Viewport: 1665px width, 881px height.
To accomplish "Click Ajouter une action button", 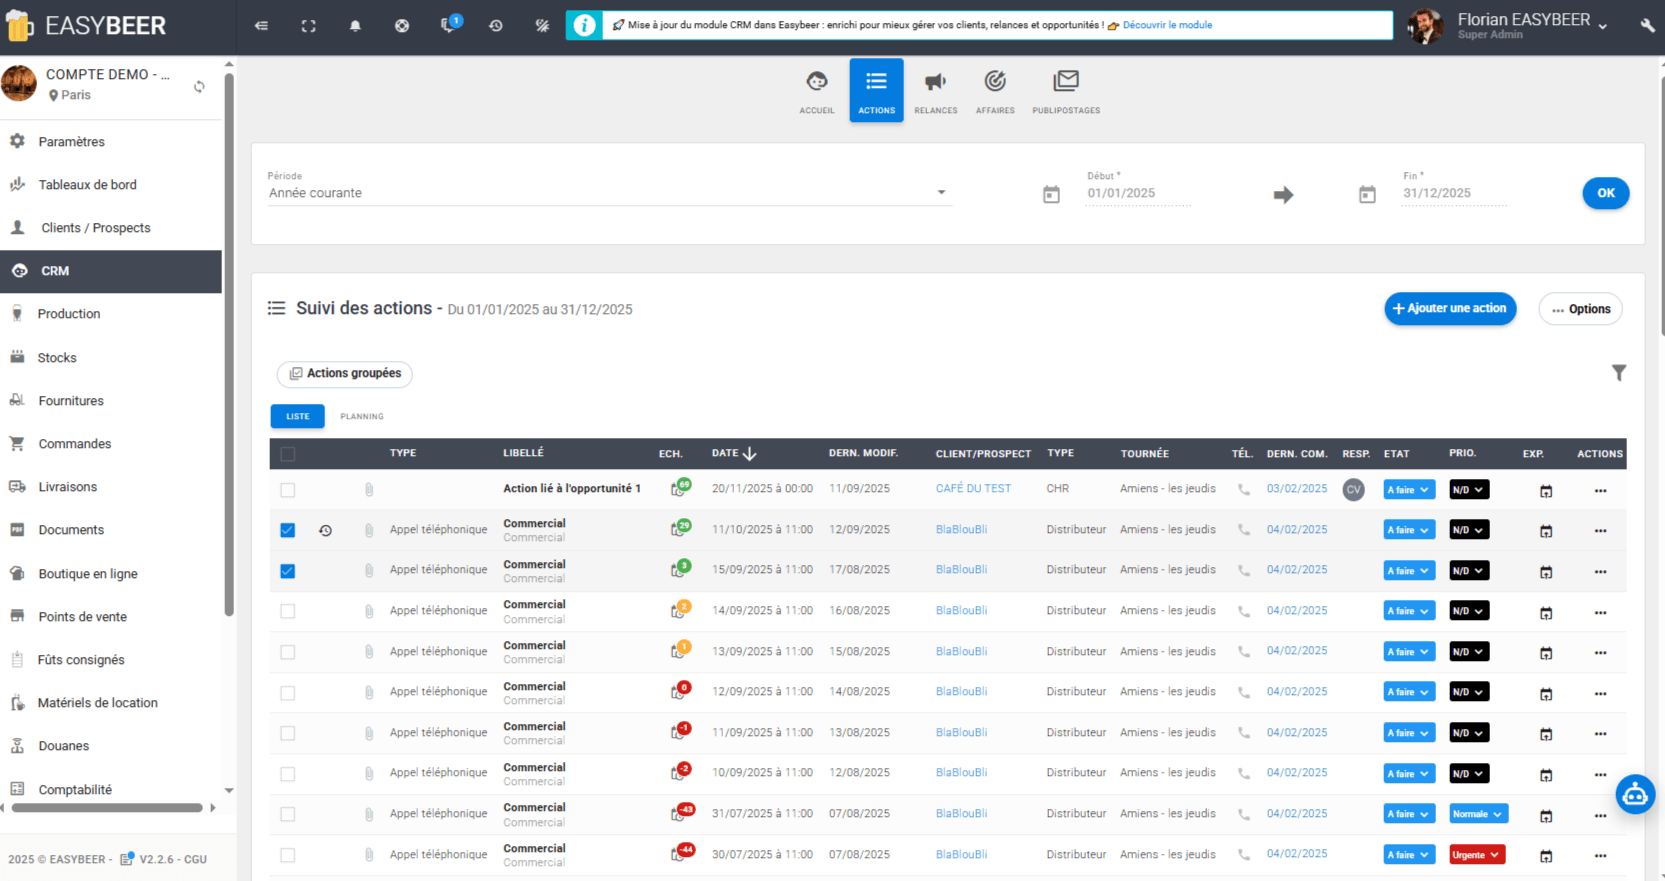I will [x=1450, y=309].
